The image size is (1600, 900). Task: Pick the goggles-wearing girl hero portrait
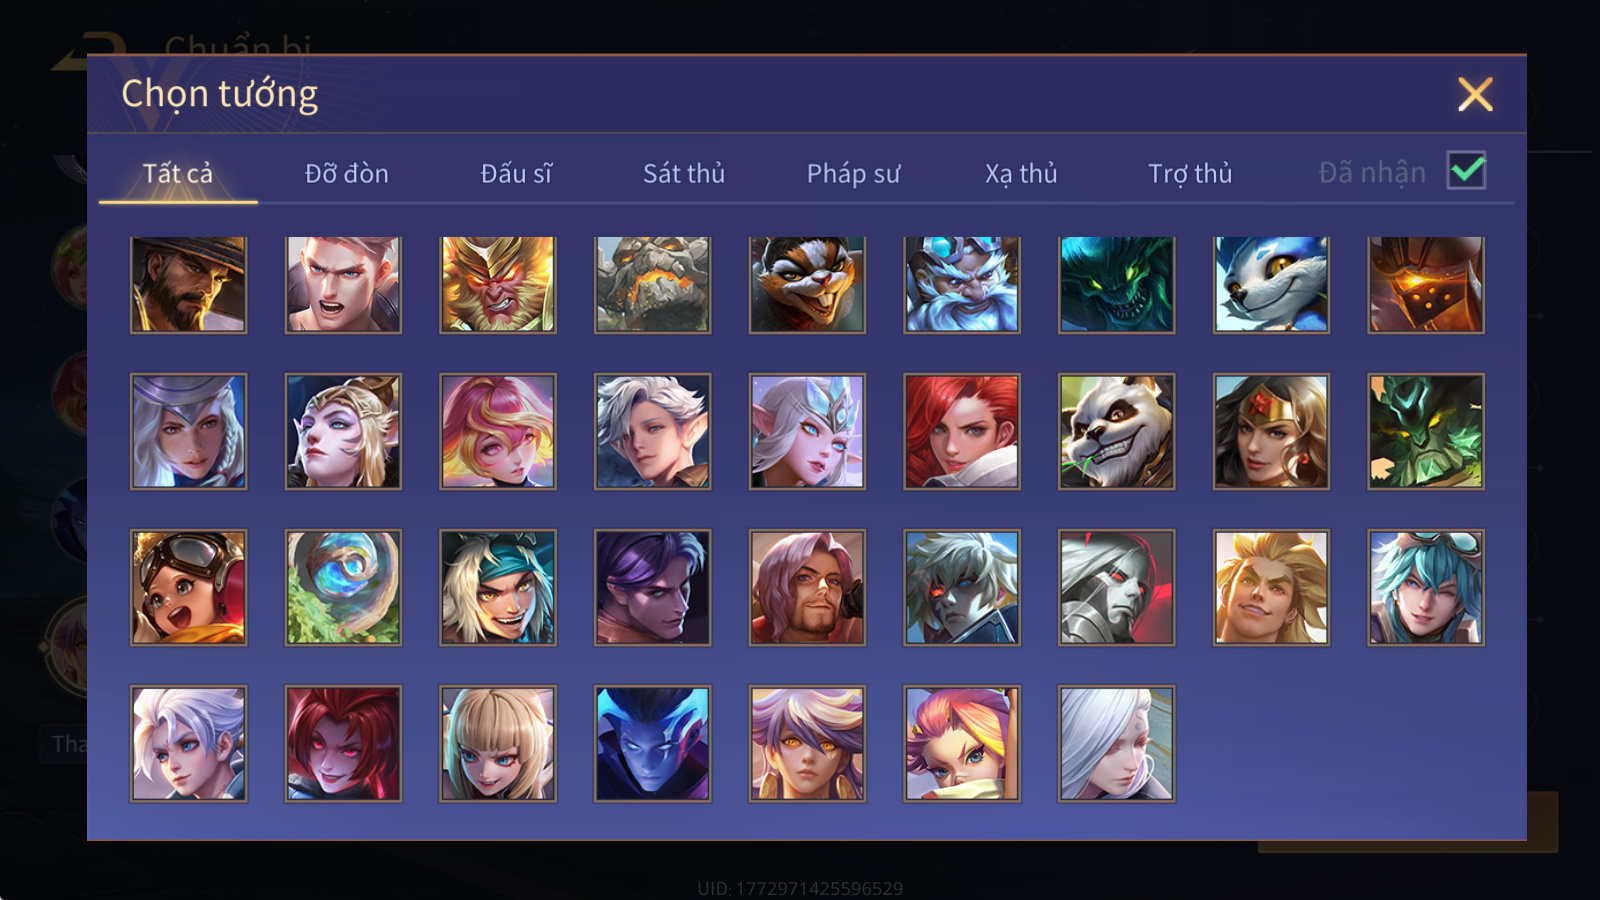pyautogui.click(x=188, y=587)
